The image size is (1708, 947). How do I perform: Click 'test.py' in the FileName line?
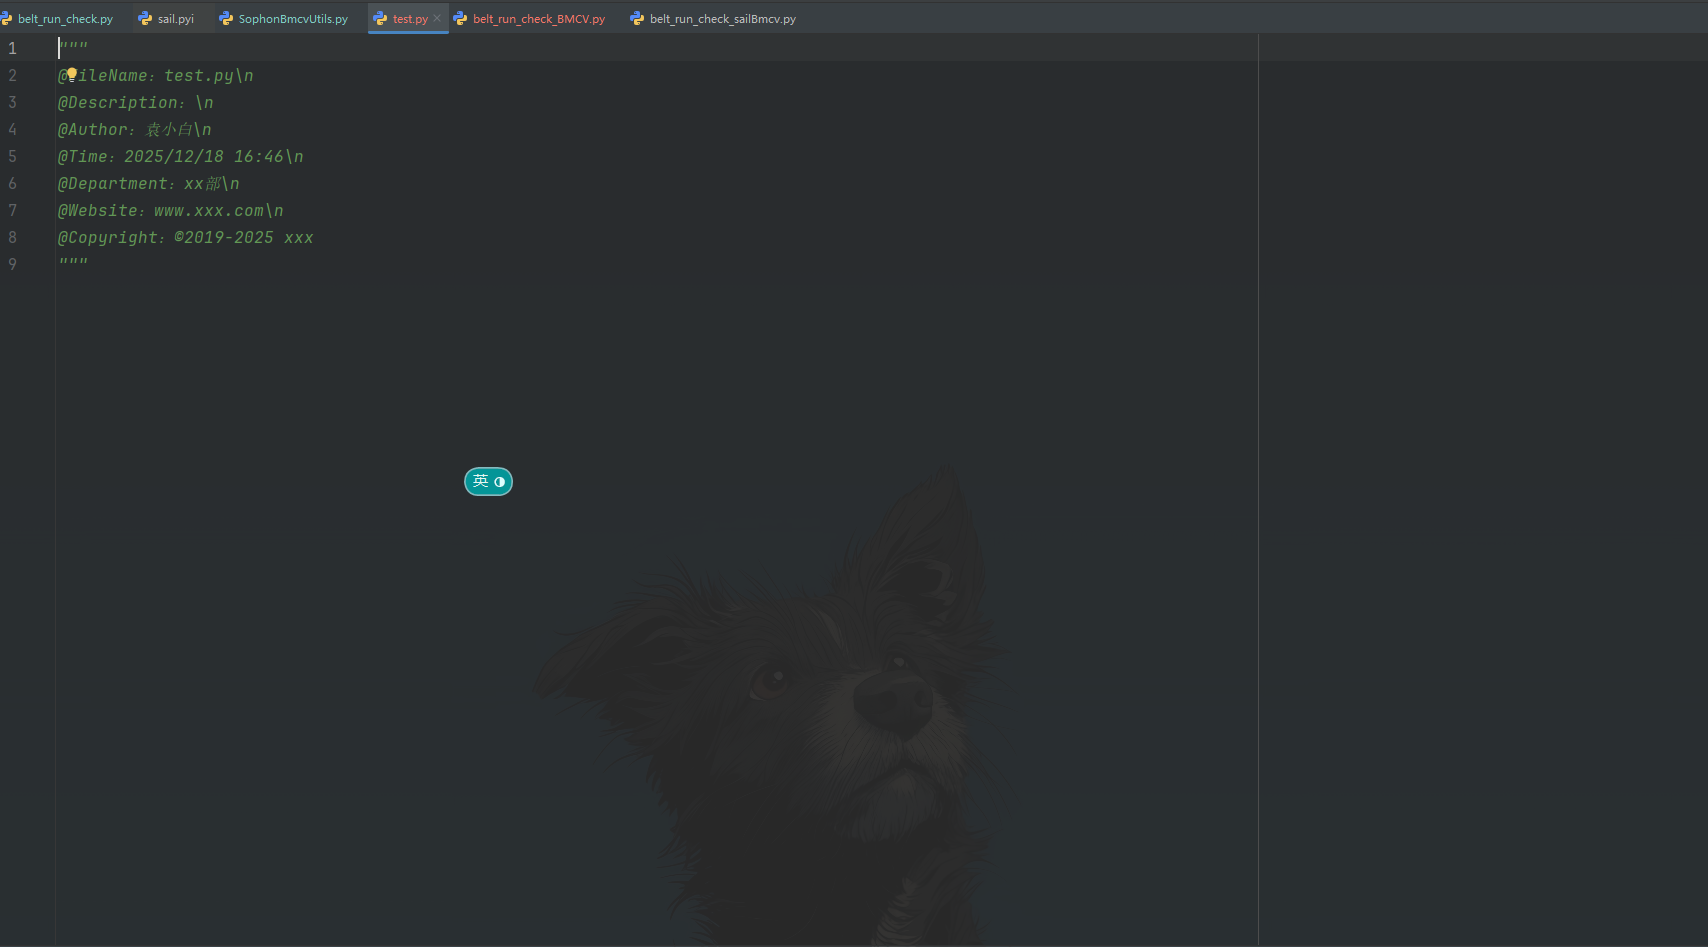pyautogui.click(x=199, y=75)
